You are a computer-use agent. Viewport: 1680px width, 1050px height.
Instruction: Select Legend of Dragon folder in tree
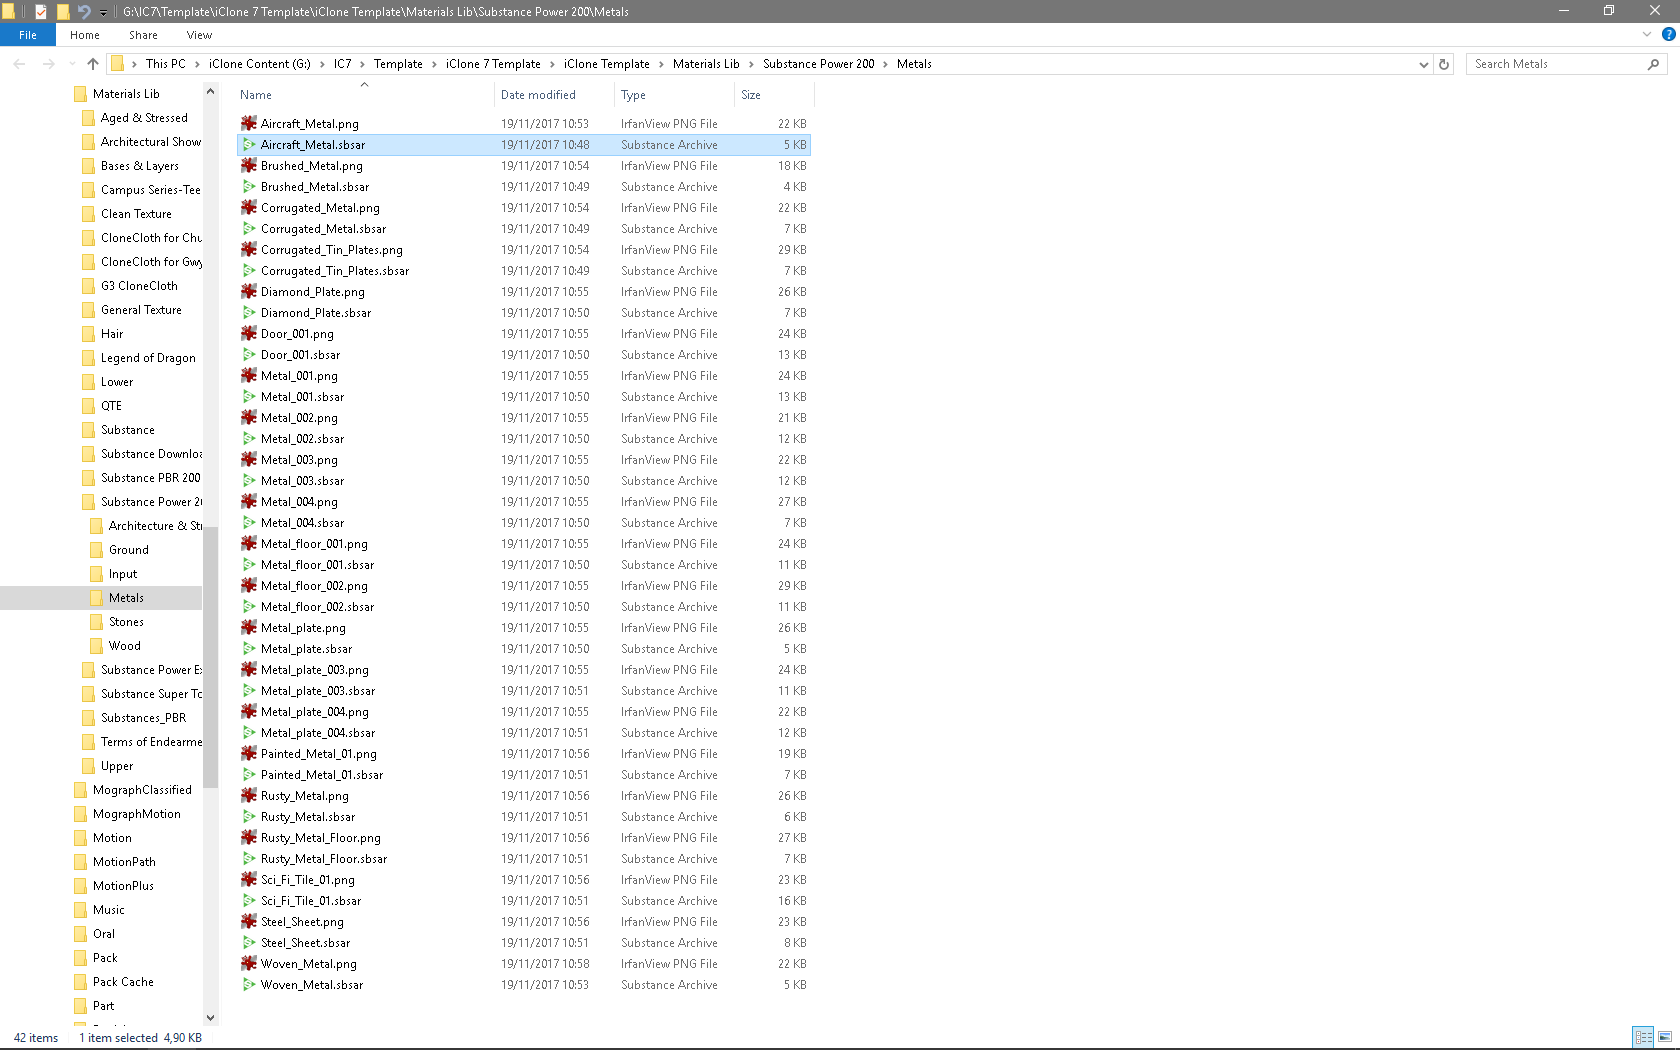[x=148, y=358]
